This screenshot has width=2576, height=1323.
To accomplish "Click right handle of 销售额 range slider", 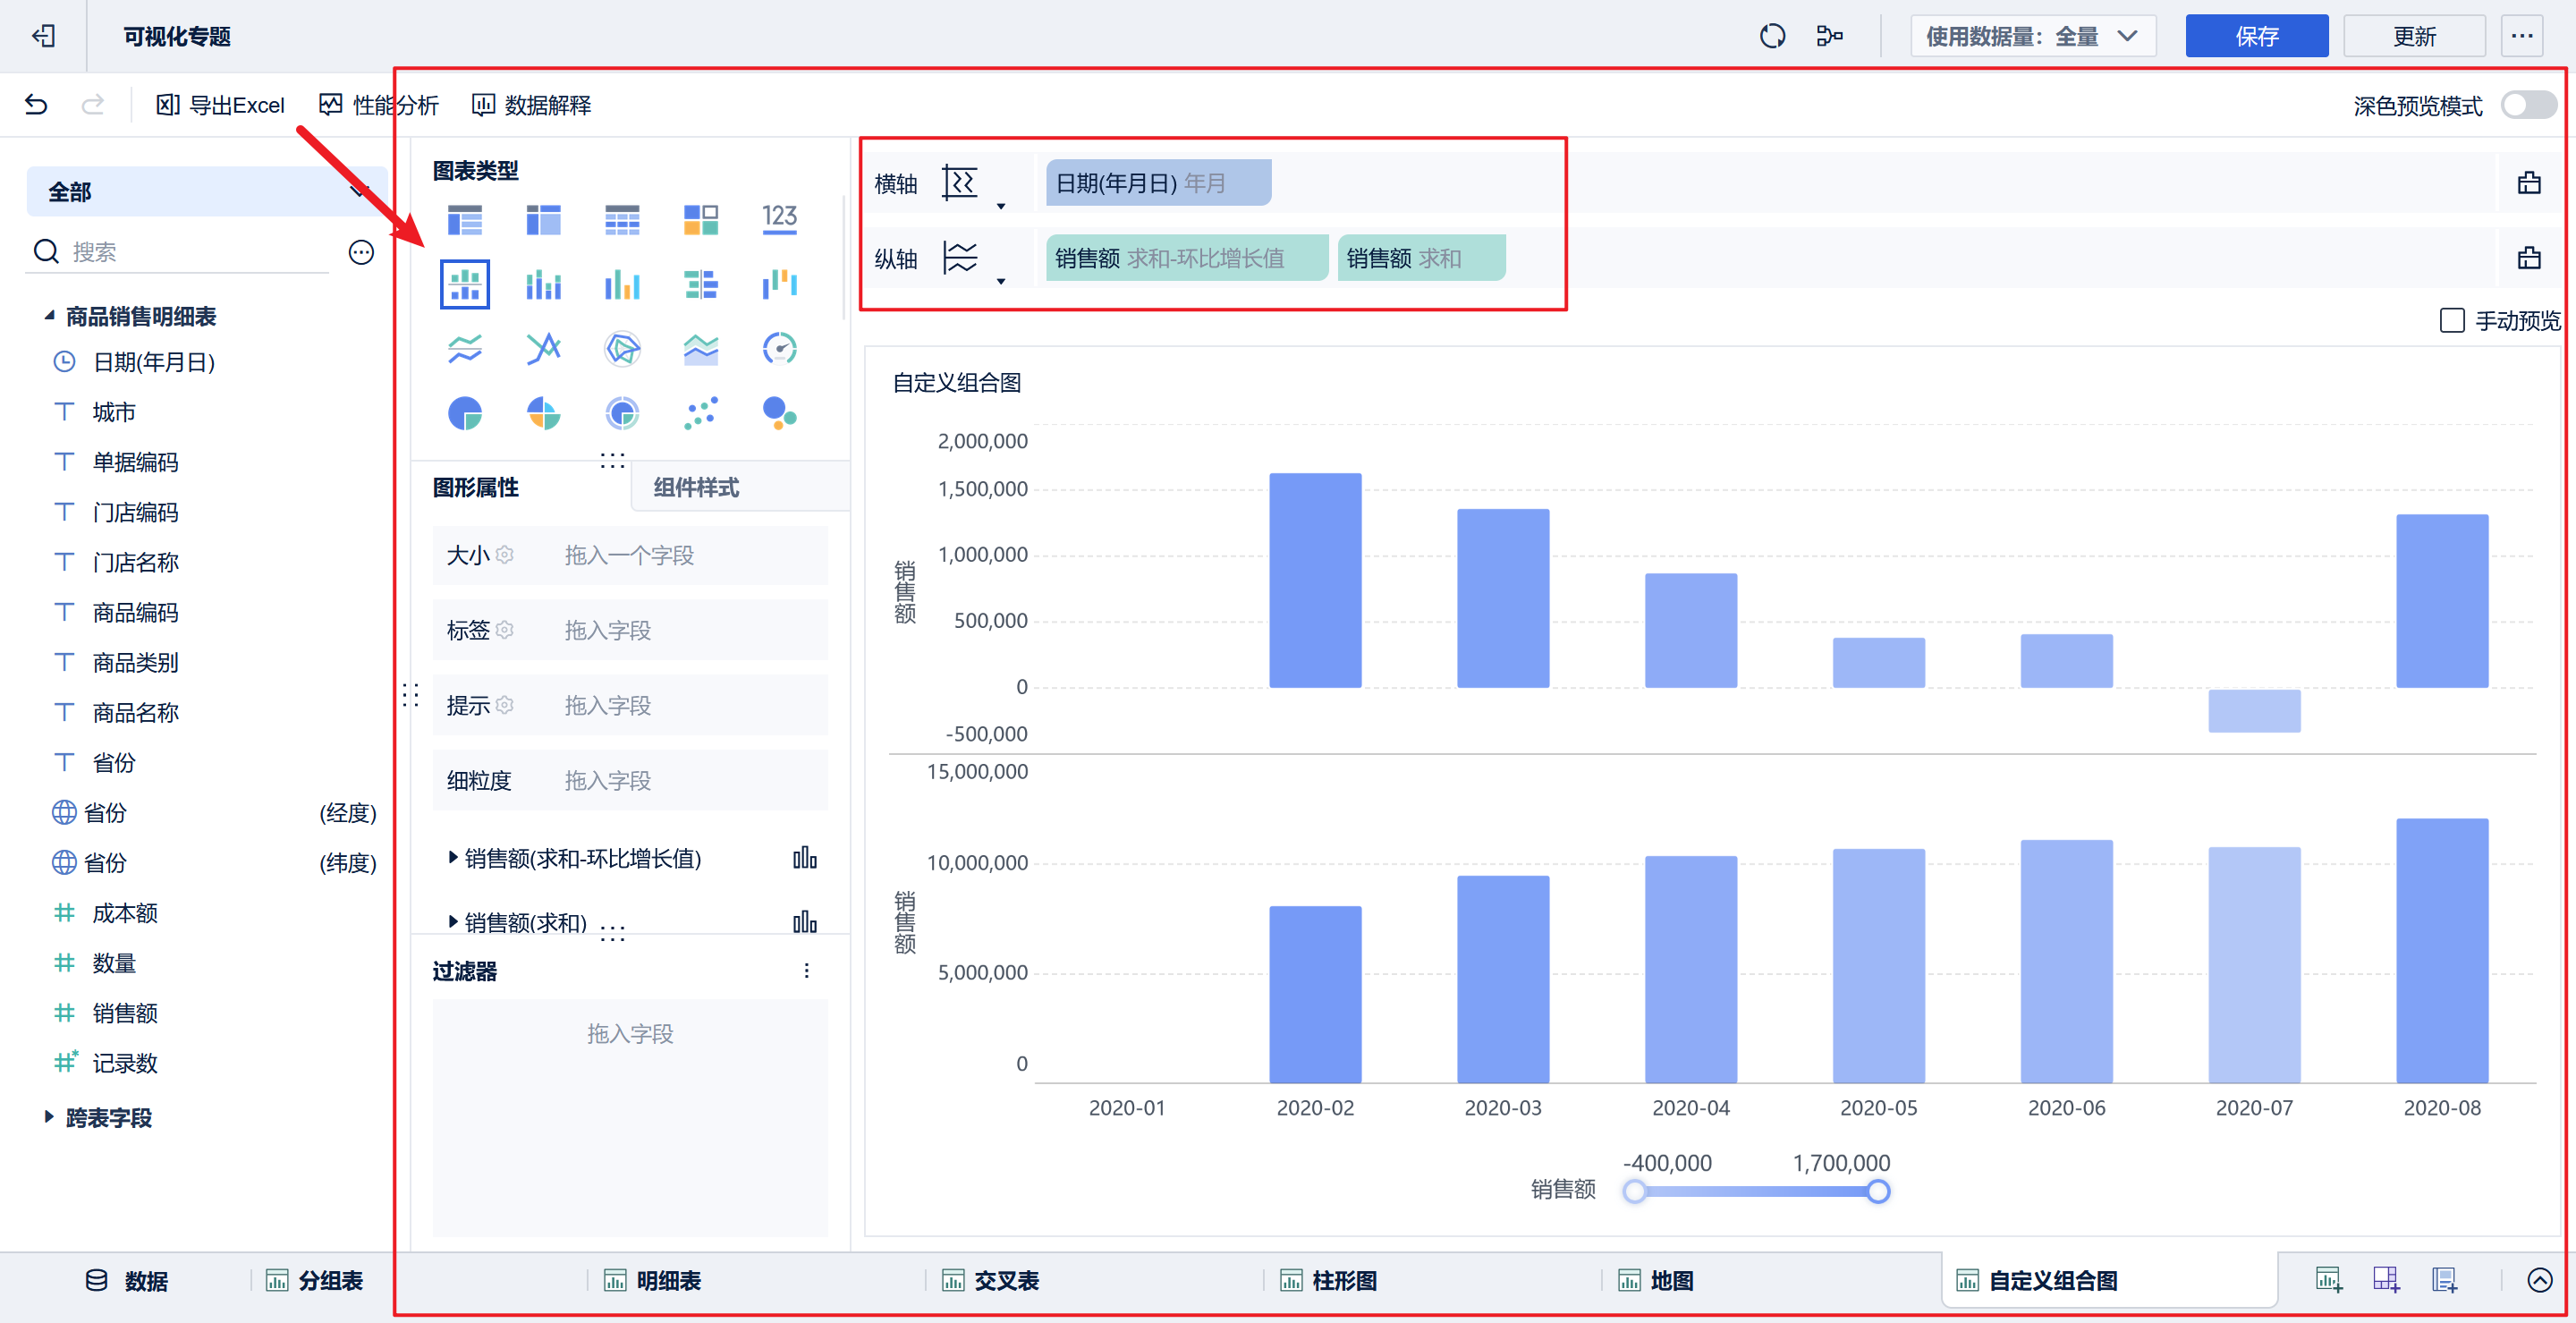I will click(x=1878, y=1191).
